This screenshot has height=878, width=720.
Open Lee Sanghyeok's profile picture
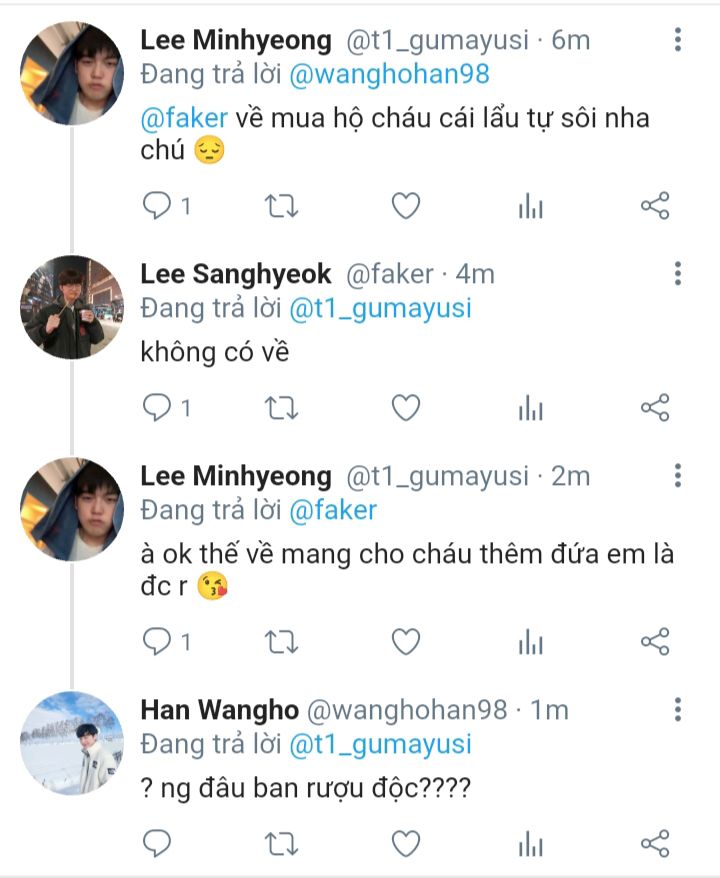coord(72,307)
